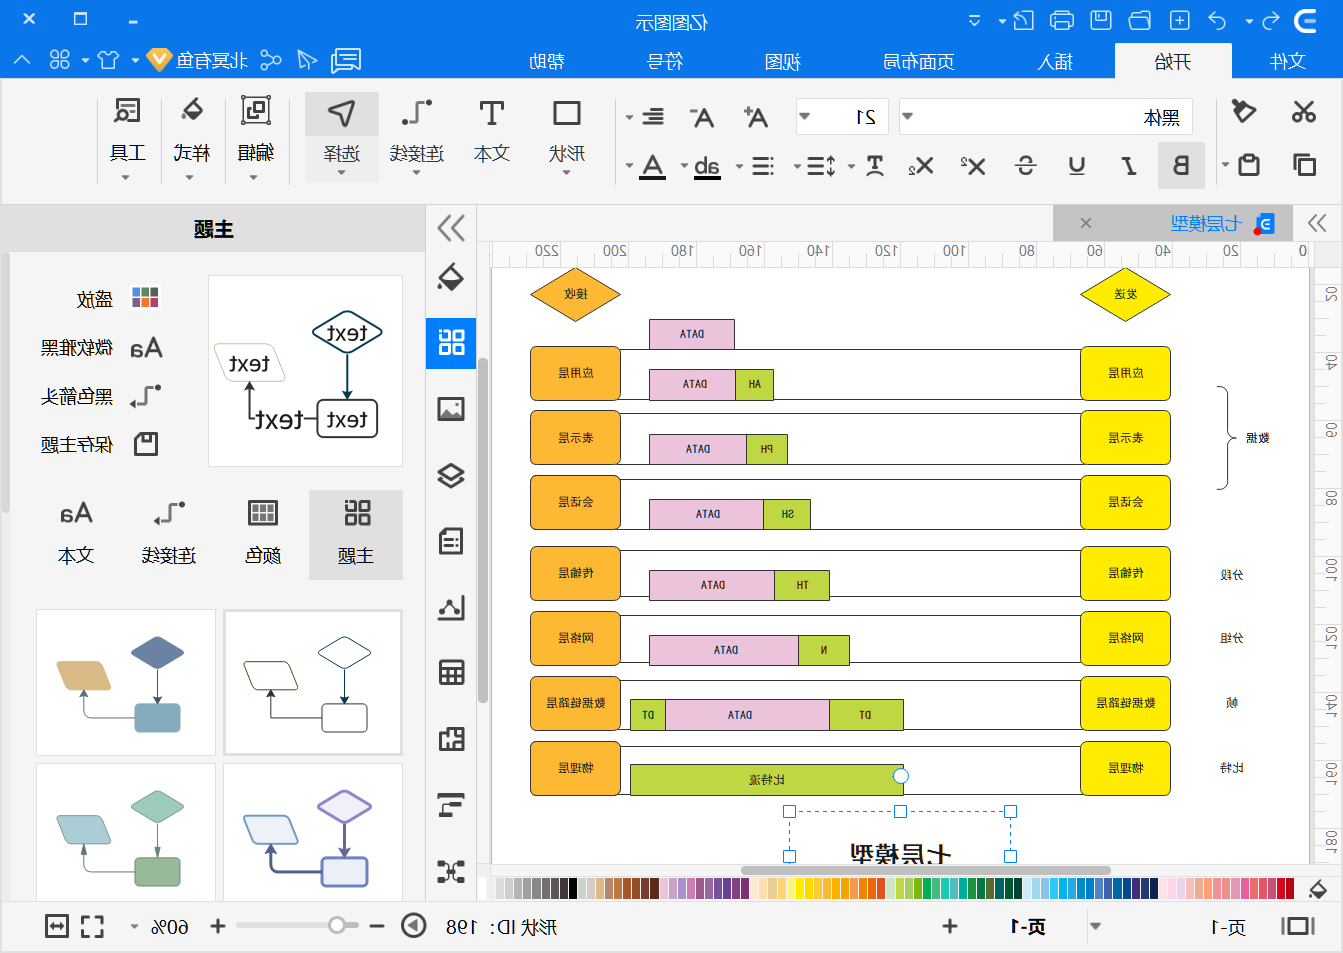This screenshot has width=1343, height=953.
Task: Open the layers panel in the side strip
Action: point(451,475)
